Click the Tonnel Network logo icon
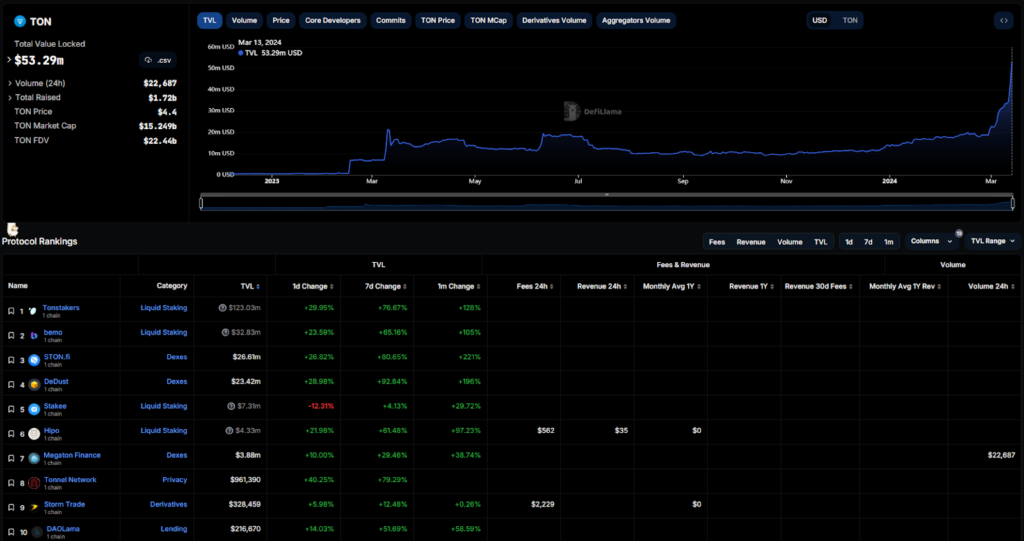This screenshot has height=541, width=1024. [34, 483]
